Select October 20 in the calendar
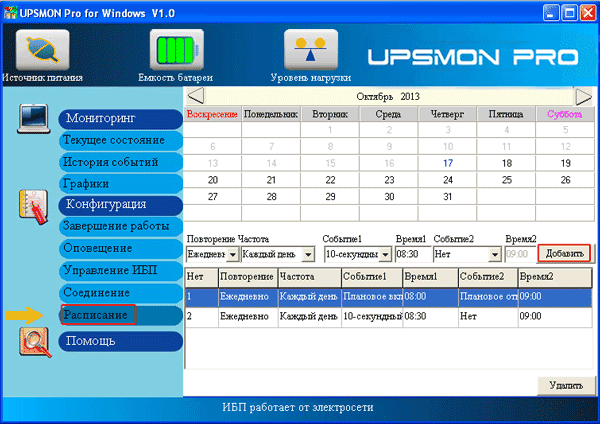 click(x=213, y=180)
